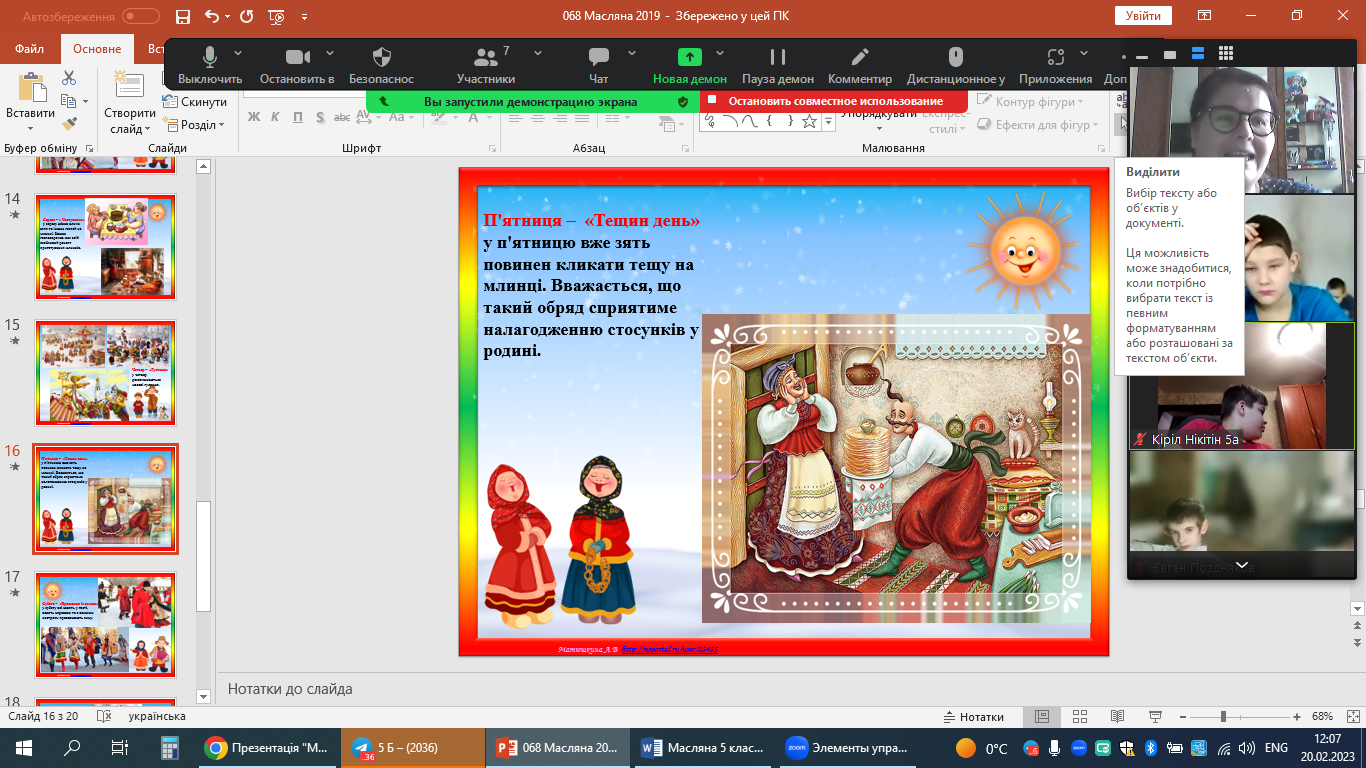Open the Windows Start menu
Viewport: 1366px width, 768px height.
click(x=23, y=748)
